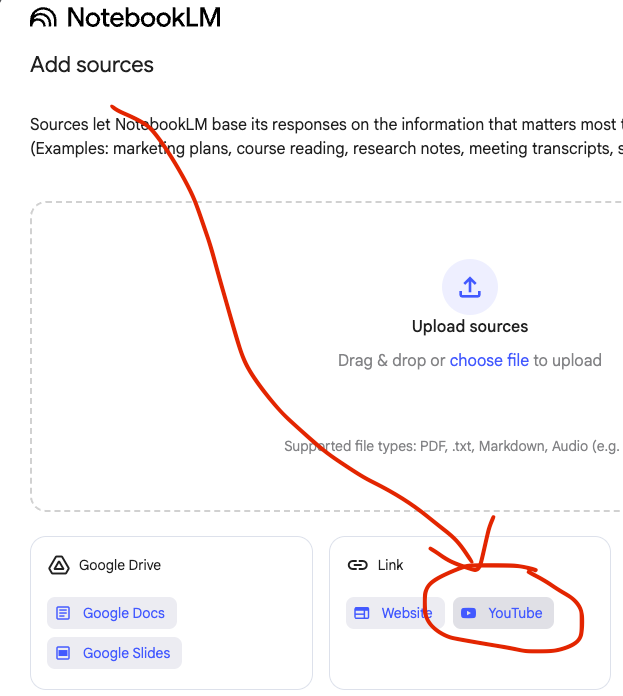Viewport: 623px width, 696px height.
Task: Click the Supported file types text
Action: click(452, 446)
